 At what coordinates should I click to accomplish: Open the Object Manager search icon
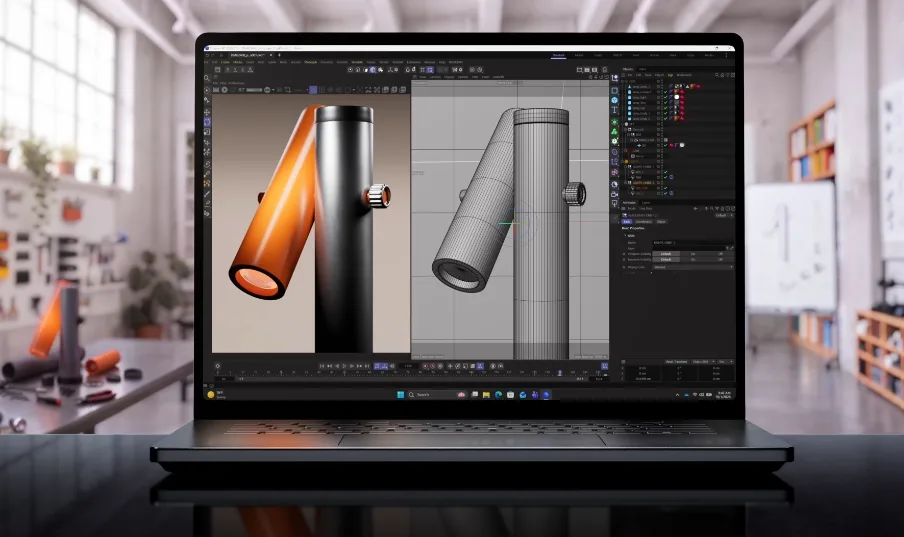pos(717,75)
